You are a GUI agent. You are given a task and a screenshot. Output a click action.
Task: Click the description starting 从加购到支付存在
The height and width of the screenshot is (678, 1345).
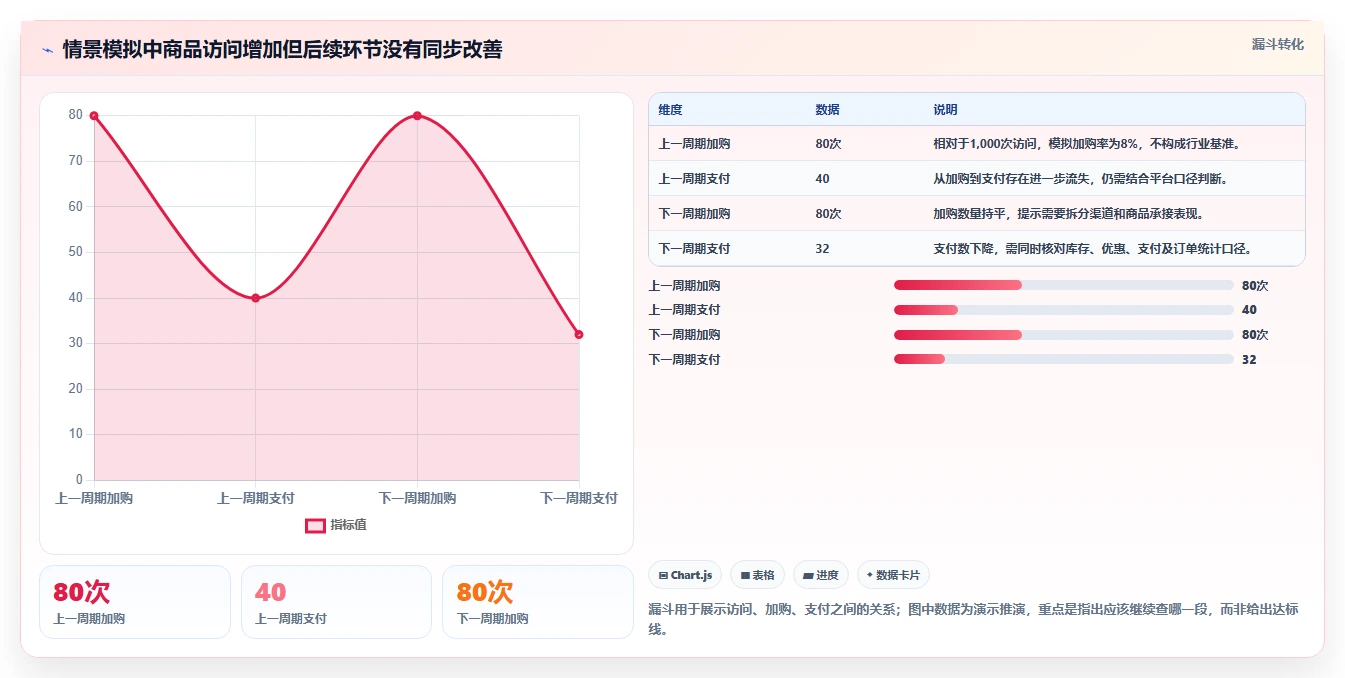pos(1080,179)
